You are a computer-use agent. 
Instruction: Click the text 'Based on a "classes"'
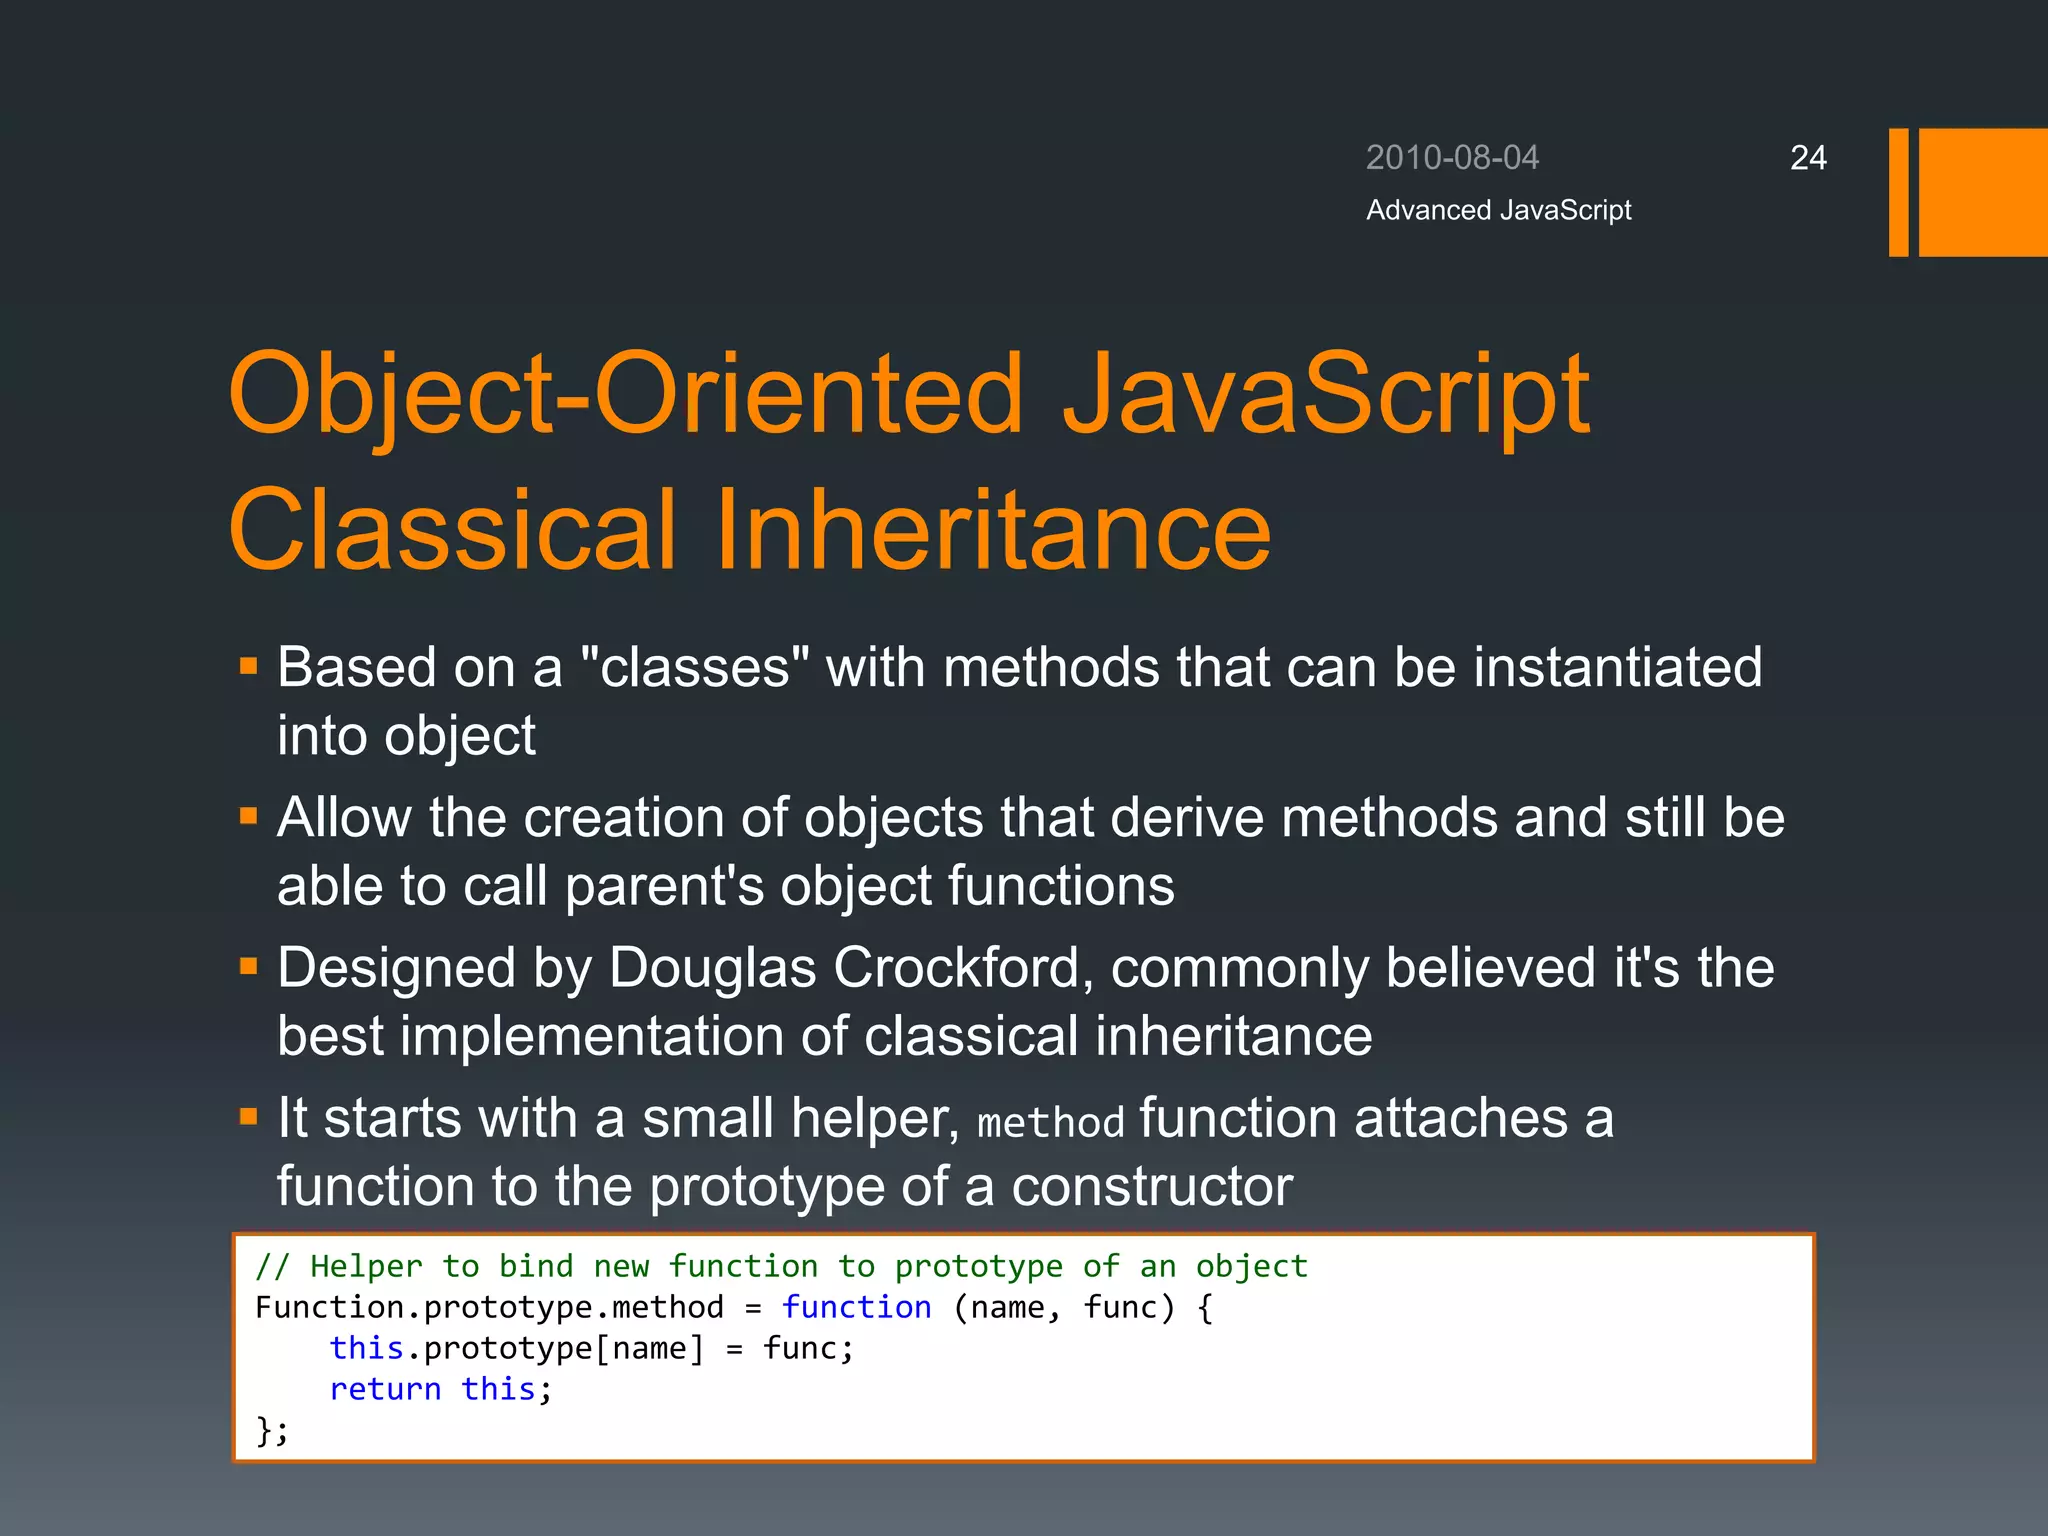coord(543,667)
